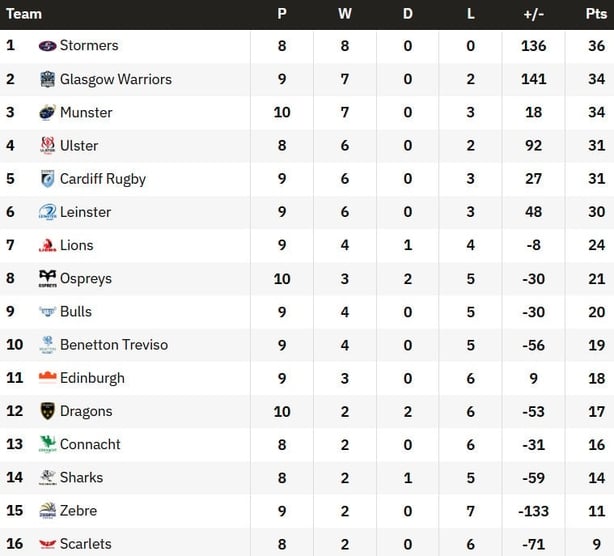Click the Stormers team logo

click(x=47, y=46)
